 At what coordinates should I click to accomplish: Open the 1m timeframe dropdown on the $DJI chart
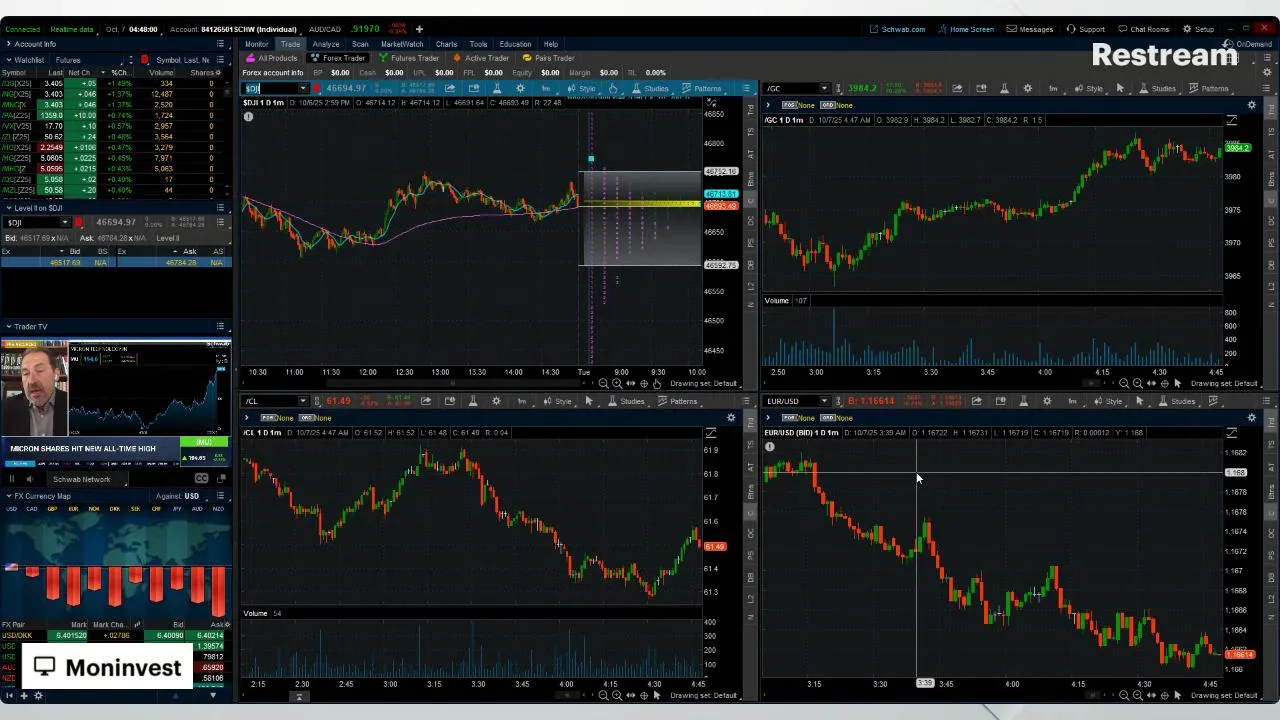[545, 89]
